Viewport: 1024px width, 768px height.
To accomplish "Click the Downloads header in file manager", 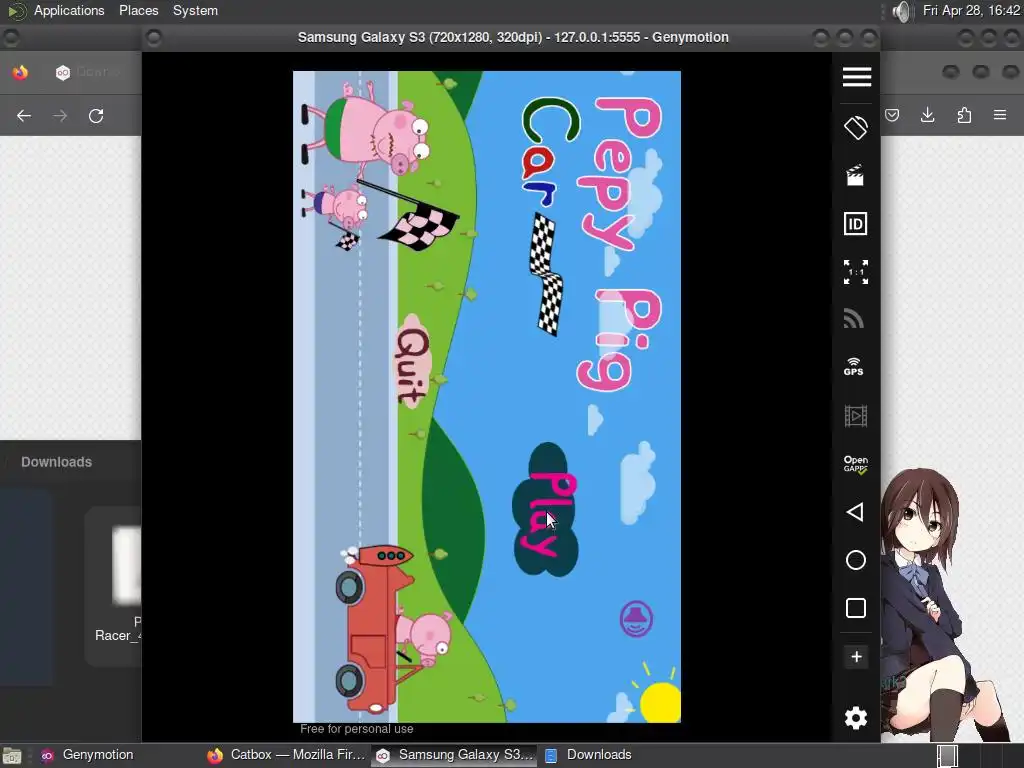I will coord(57,462).
